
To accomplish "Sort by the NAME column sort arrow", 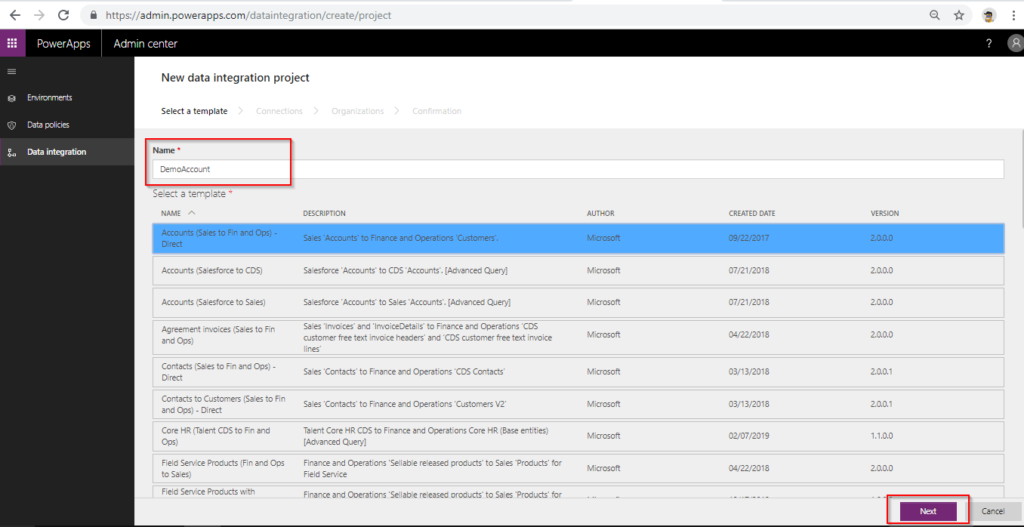I will click(x=191, y=213).
